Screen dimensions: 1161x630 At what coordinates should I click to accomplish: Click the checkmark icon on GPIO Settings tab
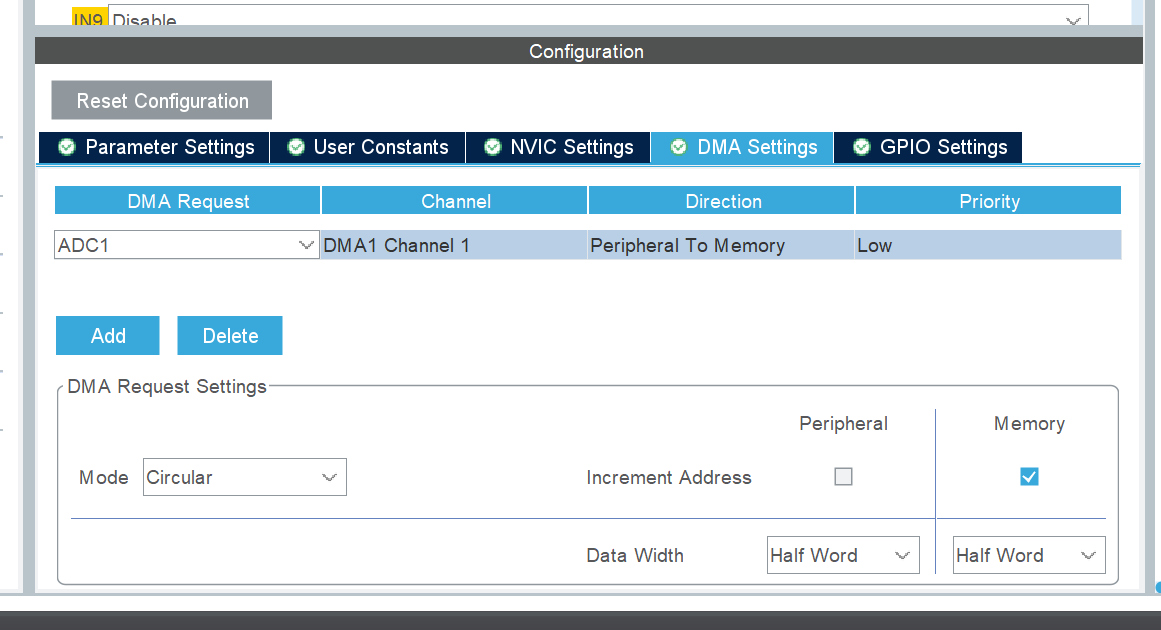(861, 147)
